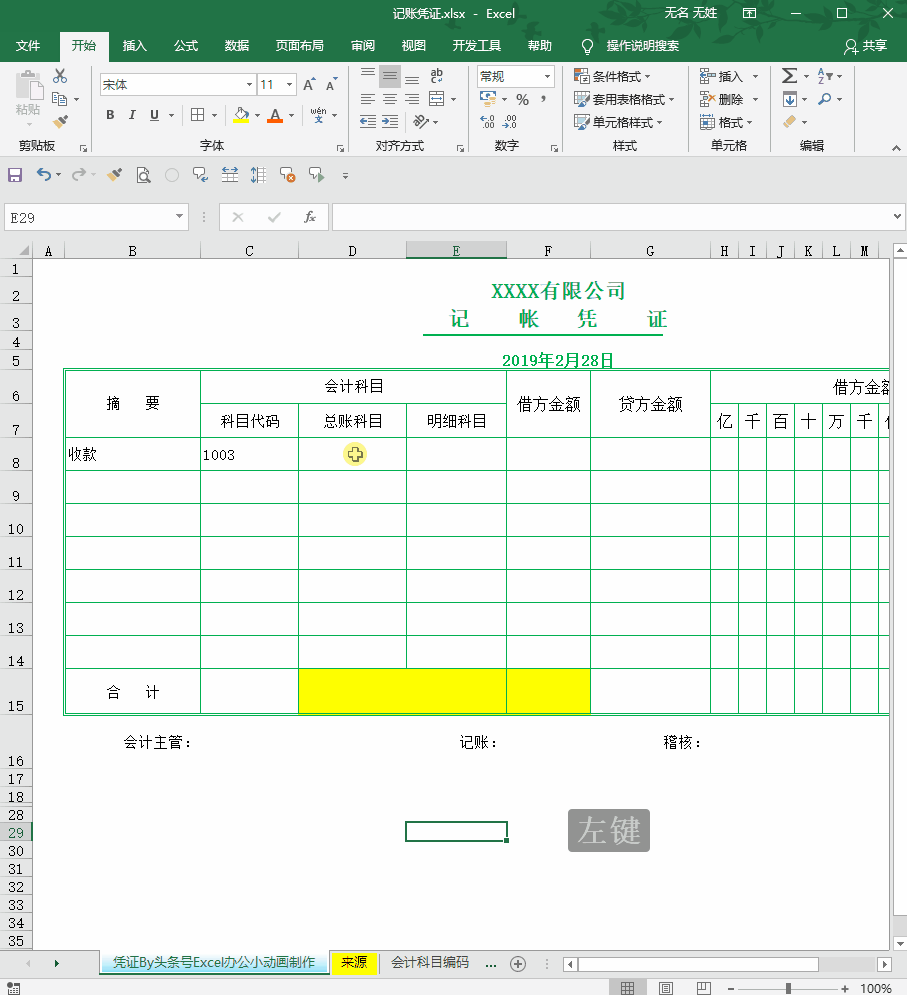Click the Save icon on quick access toolbar
The width and height of the screenshot is (907, 995).
14,174
